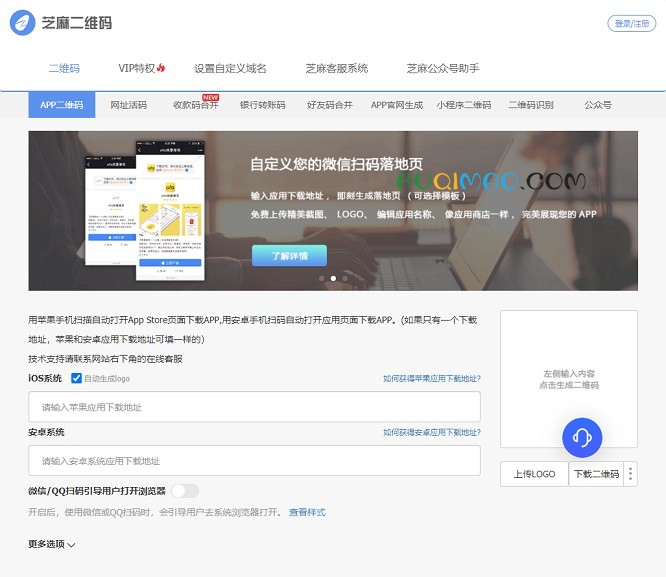Open the 如何获得苹果应用下载地址? link
666x577 pixels.
tap(432, 379)
